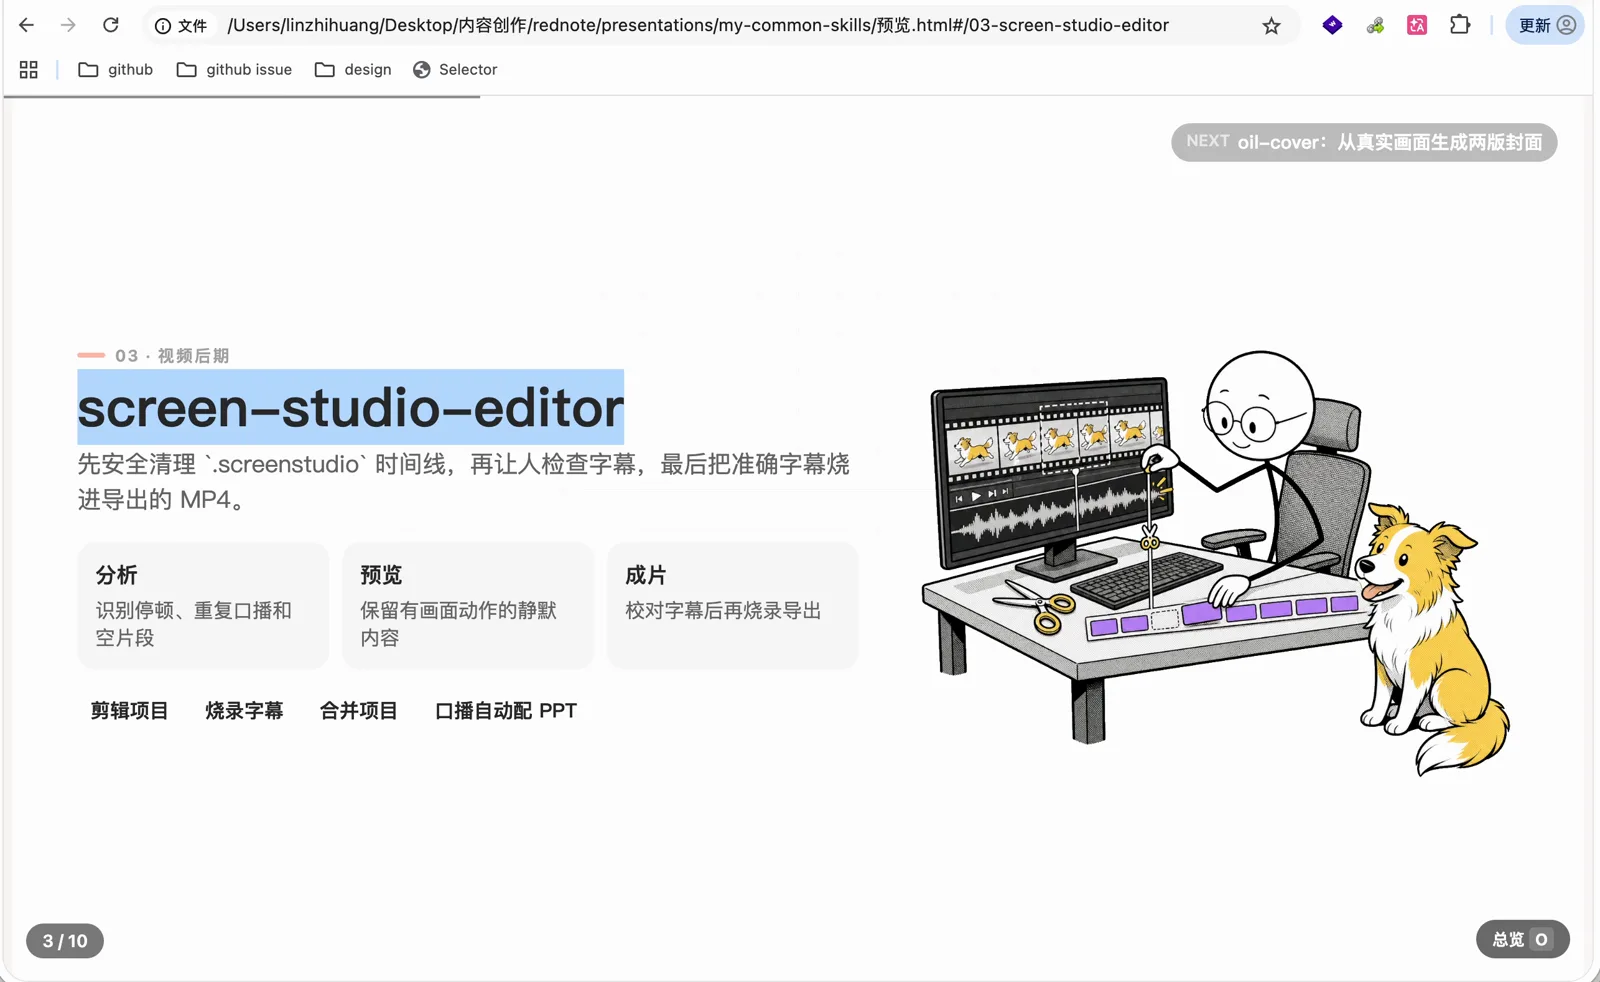Click the 分析 card
The image size is (1600, 982).
click(x=203, y=606)
